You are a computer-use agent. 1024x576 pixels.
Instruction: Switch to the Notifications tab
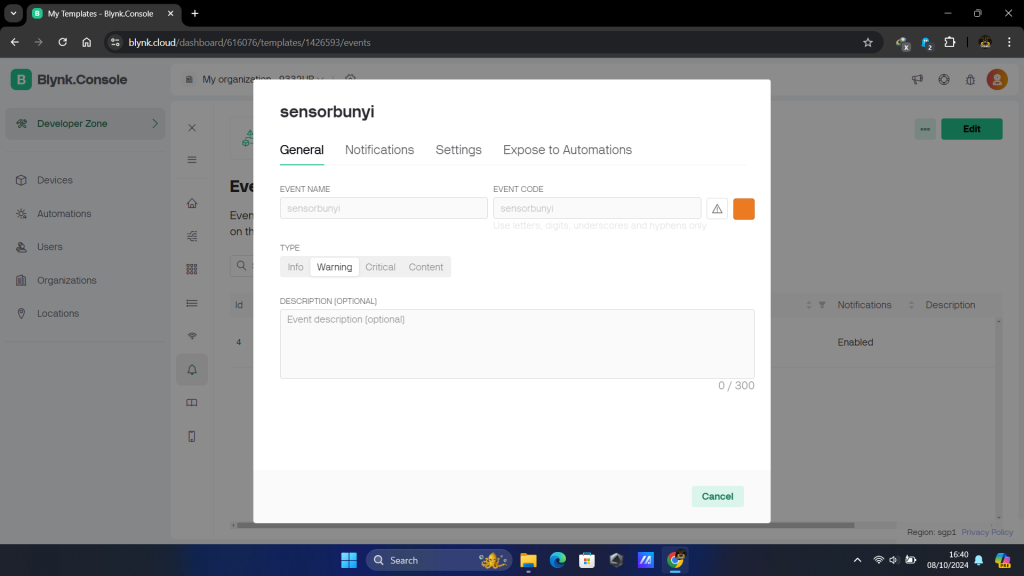pos(379,150)
